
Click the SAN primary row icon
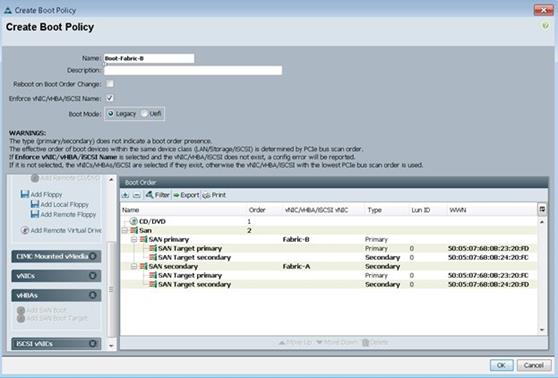click(x=143, y=240)
